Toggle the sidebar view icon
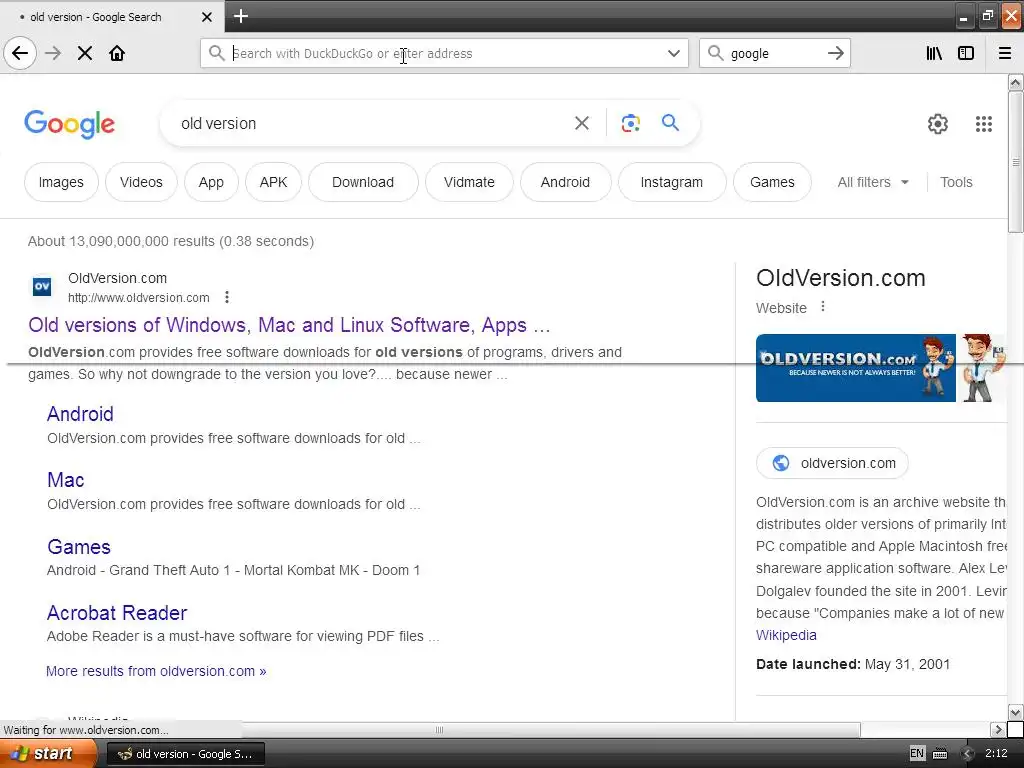 pyautogui.click(x=966, y=54)
